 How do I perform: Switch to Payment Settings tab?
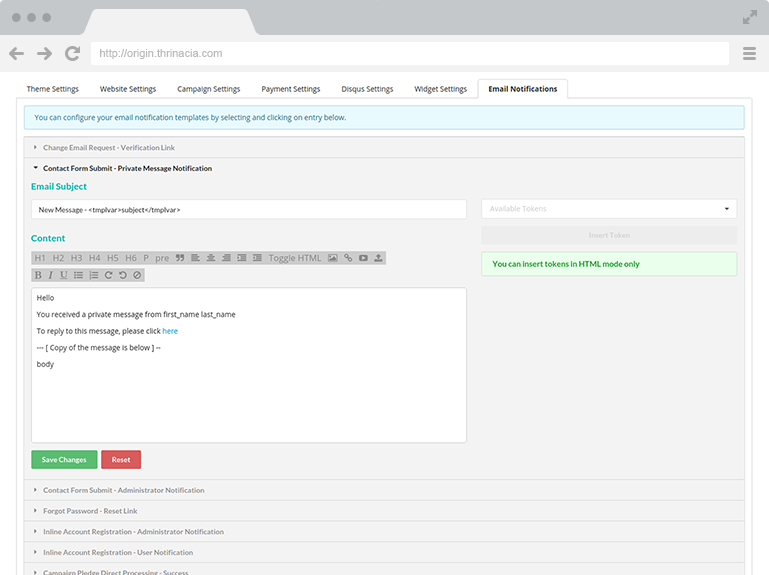pyautogui.click(x=290, y=89)
